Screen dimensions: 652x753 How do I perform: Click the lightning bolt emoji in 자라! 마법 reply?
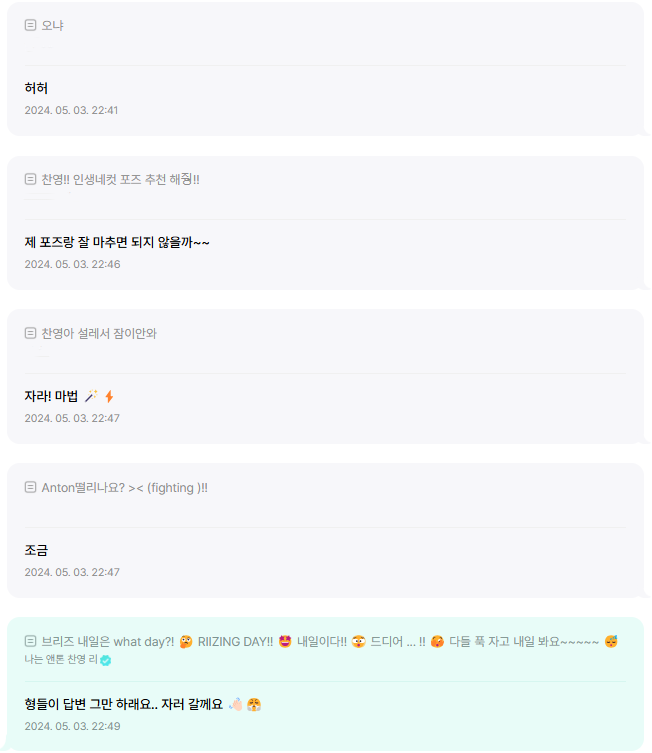coord(109,396)
